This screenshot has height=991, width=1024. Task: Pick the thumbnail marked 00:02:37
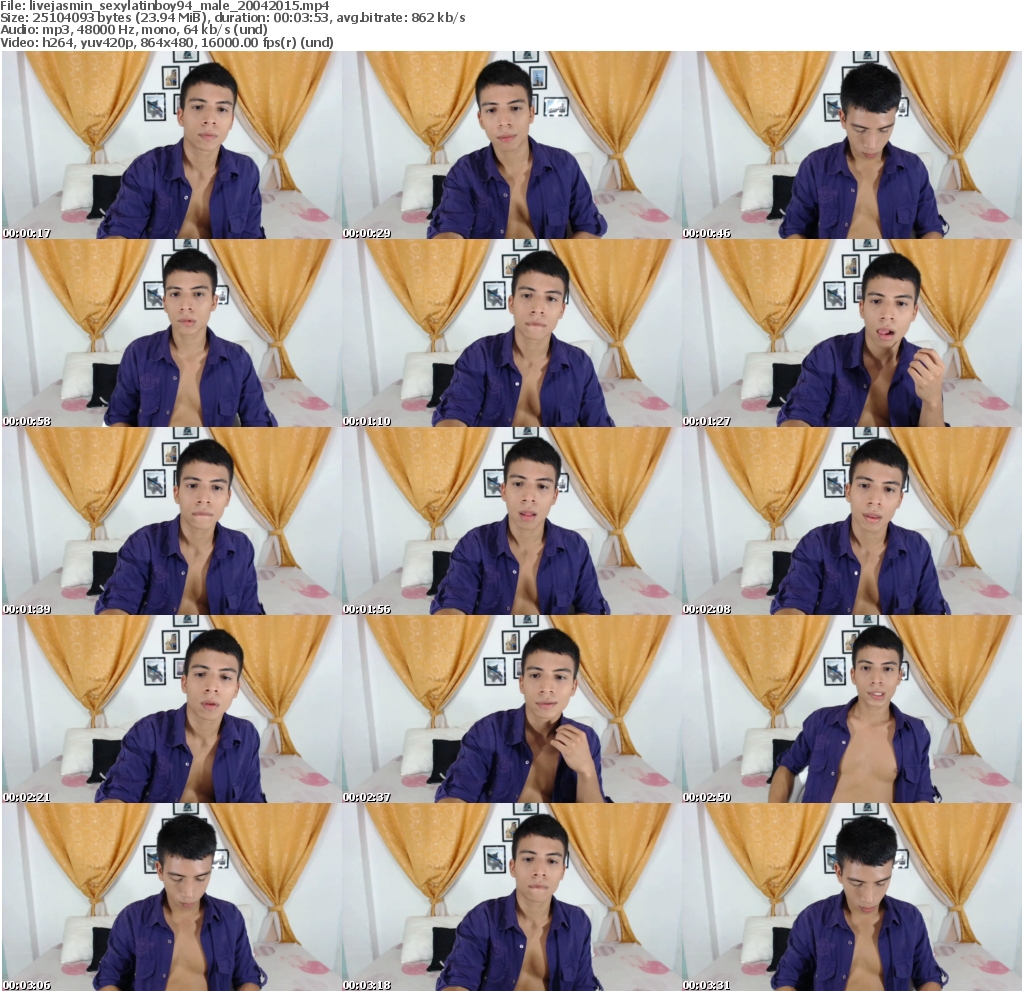coord(511,709)
